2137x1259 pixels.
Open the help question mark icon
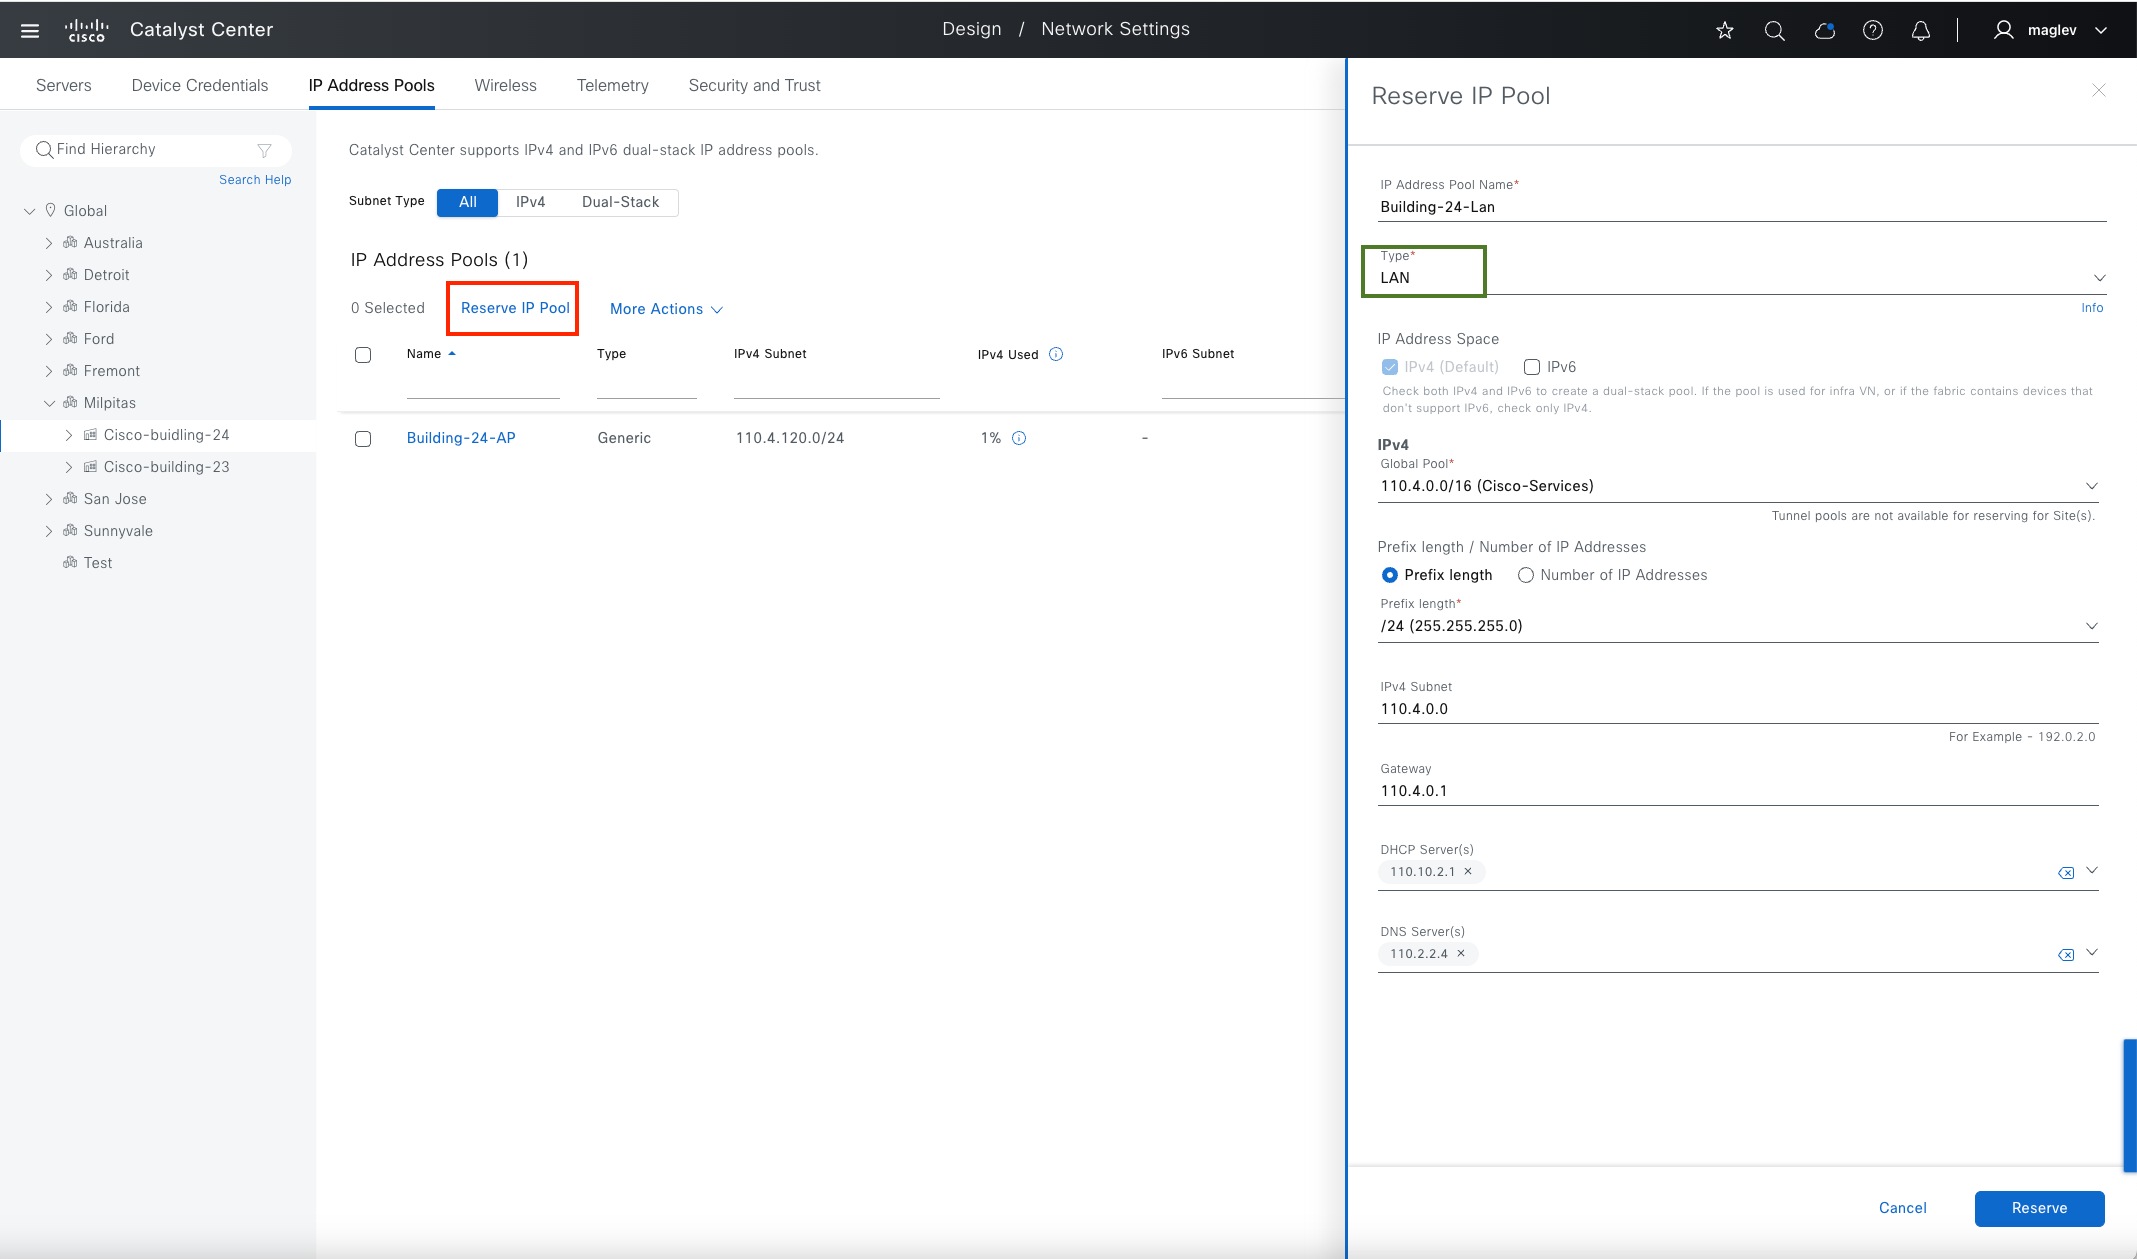click(x=1873, y=31)
